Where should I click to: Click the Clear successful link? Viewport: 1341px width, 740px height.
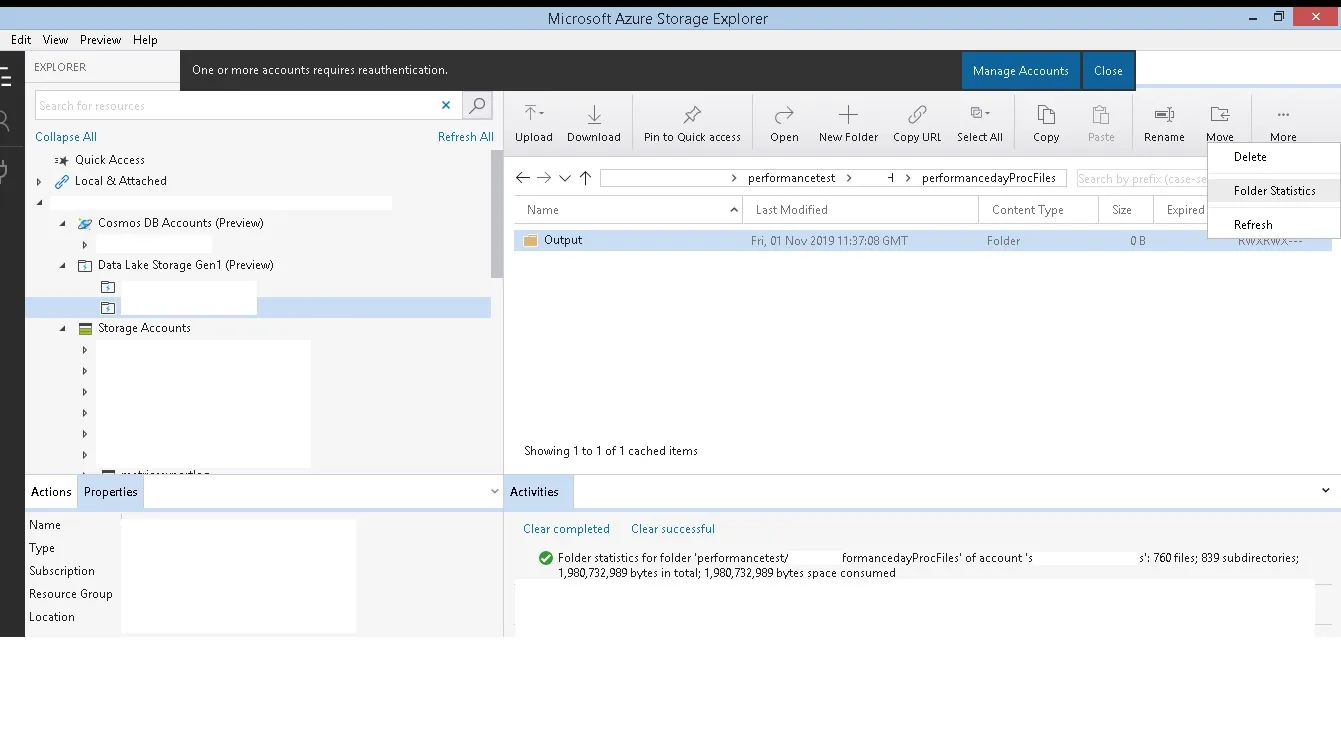pos(673,529)
